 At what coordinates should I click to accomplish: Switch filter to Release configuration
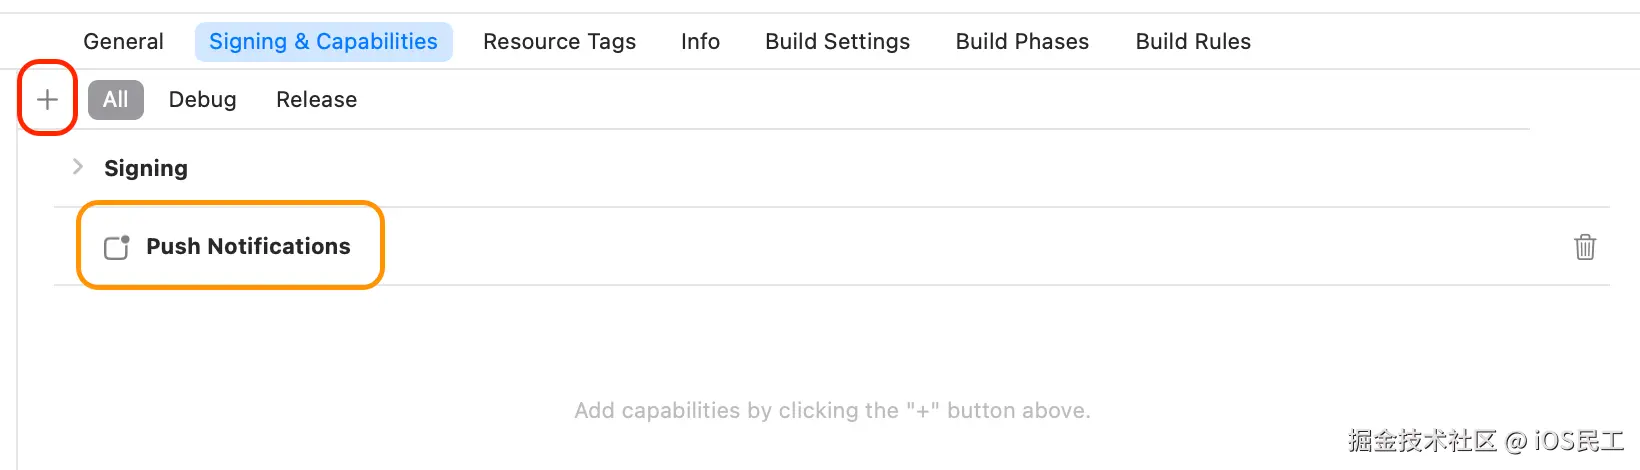coord(316,99)
